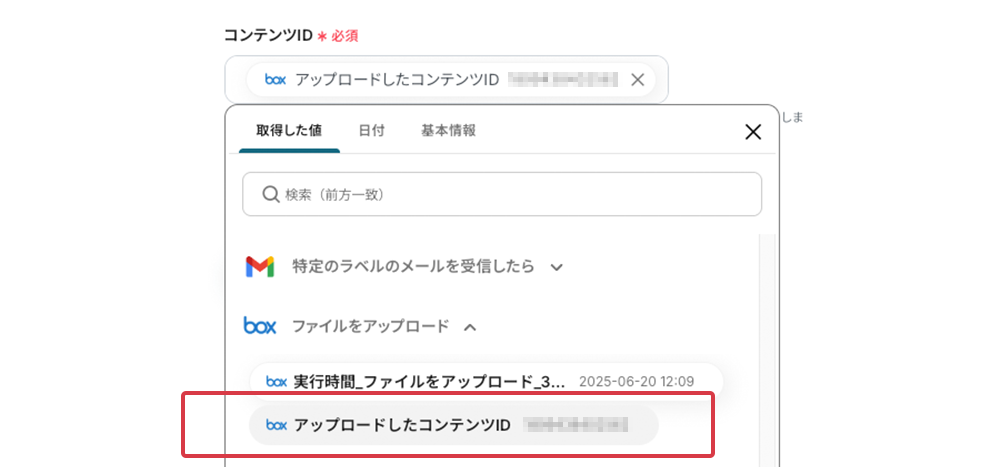Click the Box icon on highlighted コンテンツID item
This screenshot has width=1000, height=467.
pyautogui.click(x=276, y=425)
